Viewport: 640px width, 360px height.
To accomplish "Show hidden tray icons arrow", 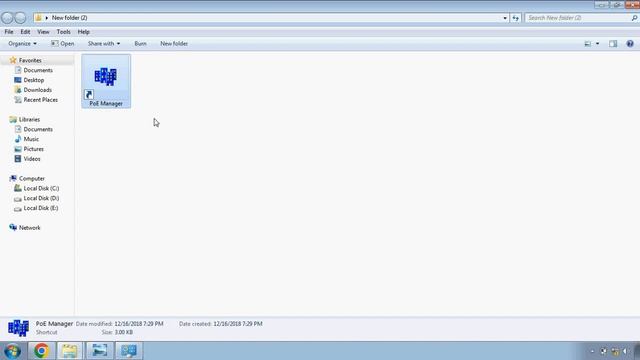I will point(592,351).
